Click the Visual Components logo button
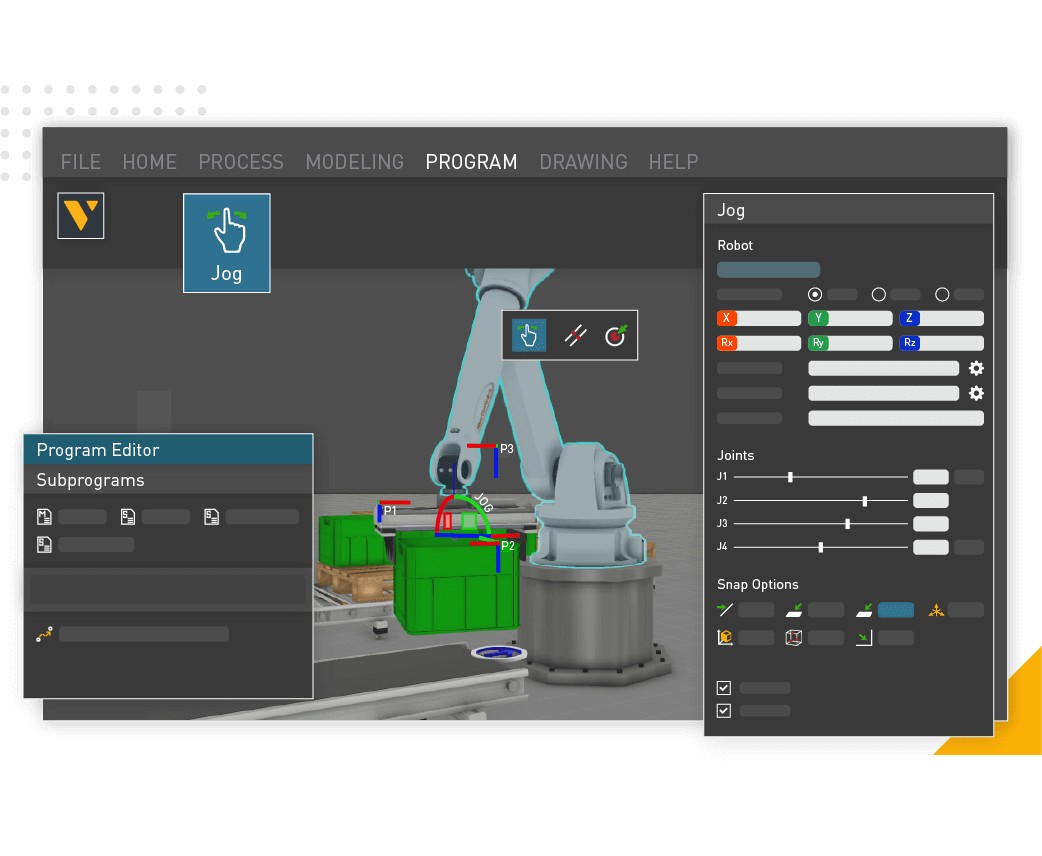The image size is (1042, 856). (x=80, y=215)
